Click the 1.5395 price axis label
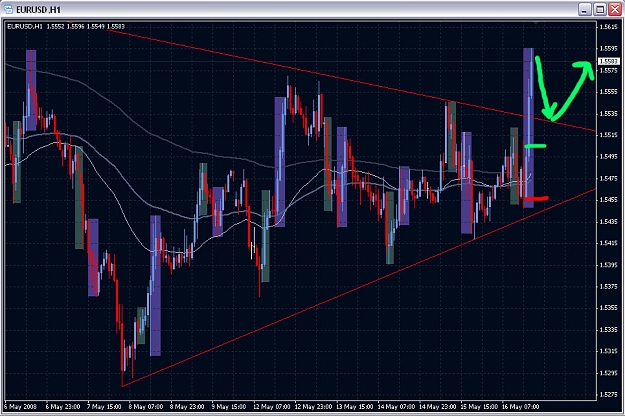This screenshot has width=625, height=416. tap(609, 265)
